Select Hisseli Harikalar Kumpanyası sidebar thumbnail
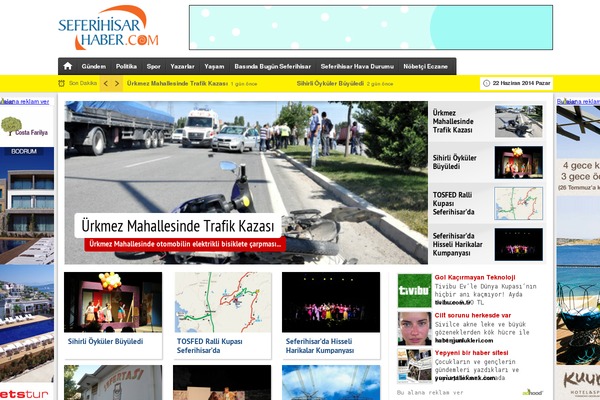Screen dimensions: 600x400 (x=518, y=244)
